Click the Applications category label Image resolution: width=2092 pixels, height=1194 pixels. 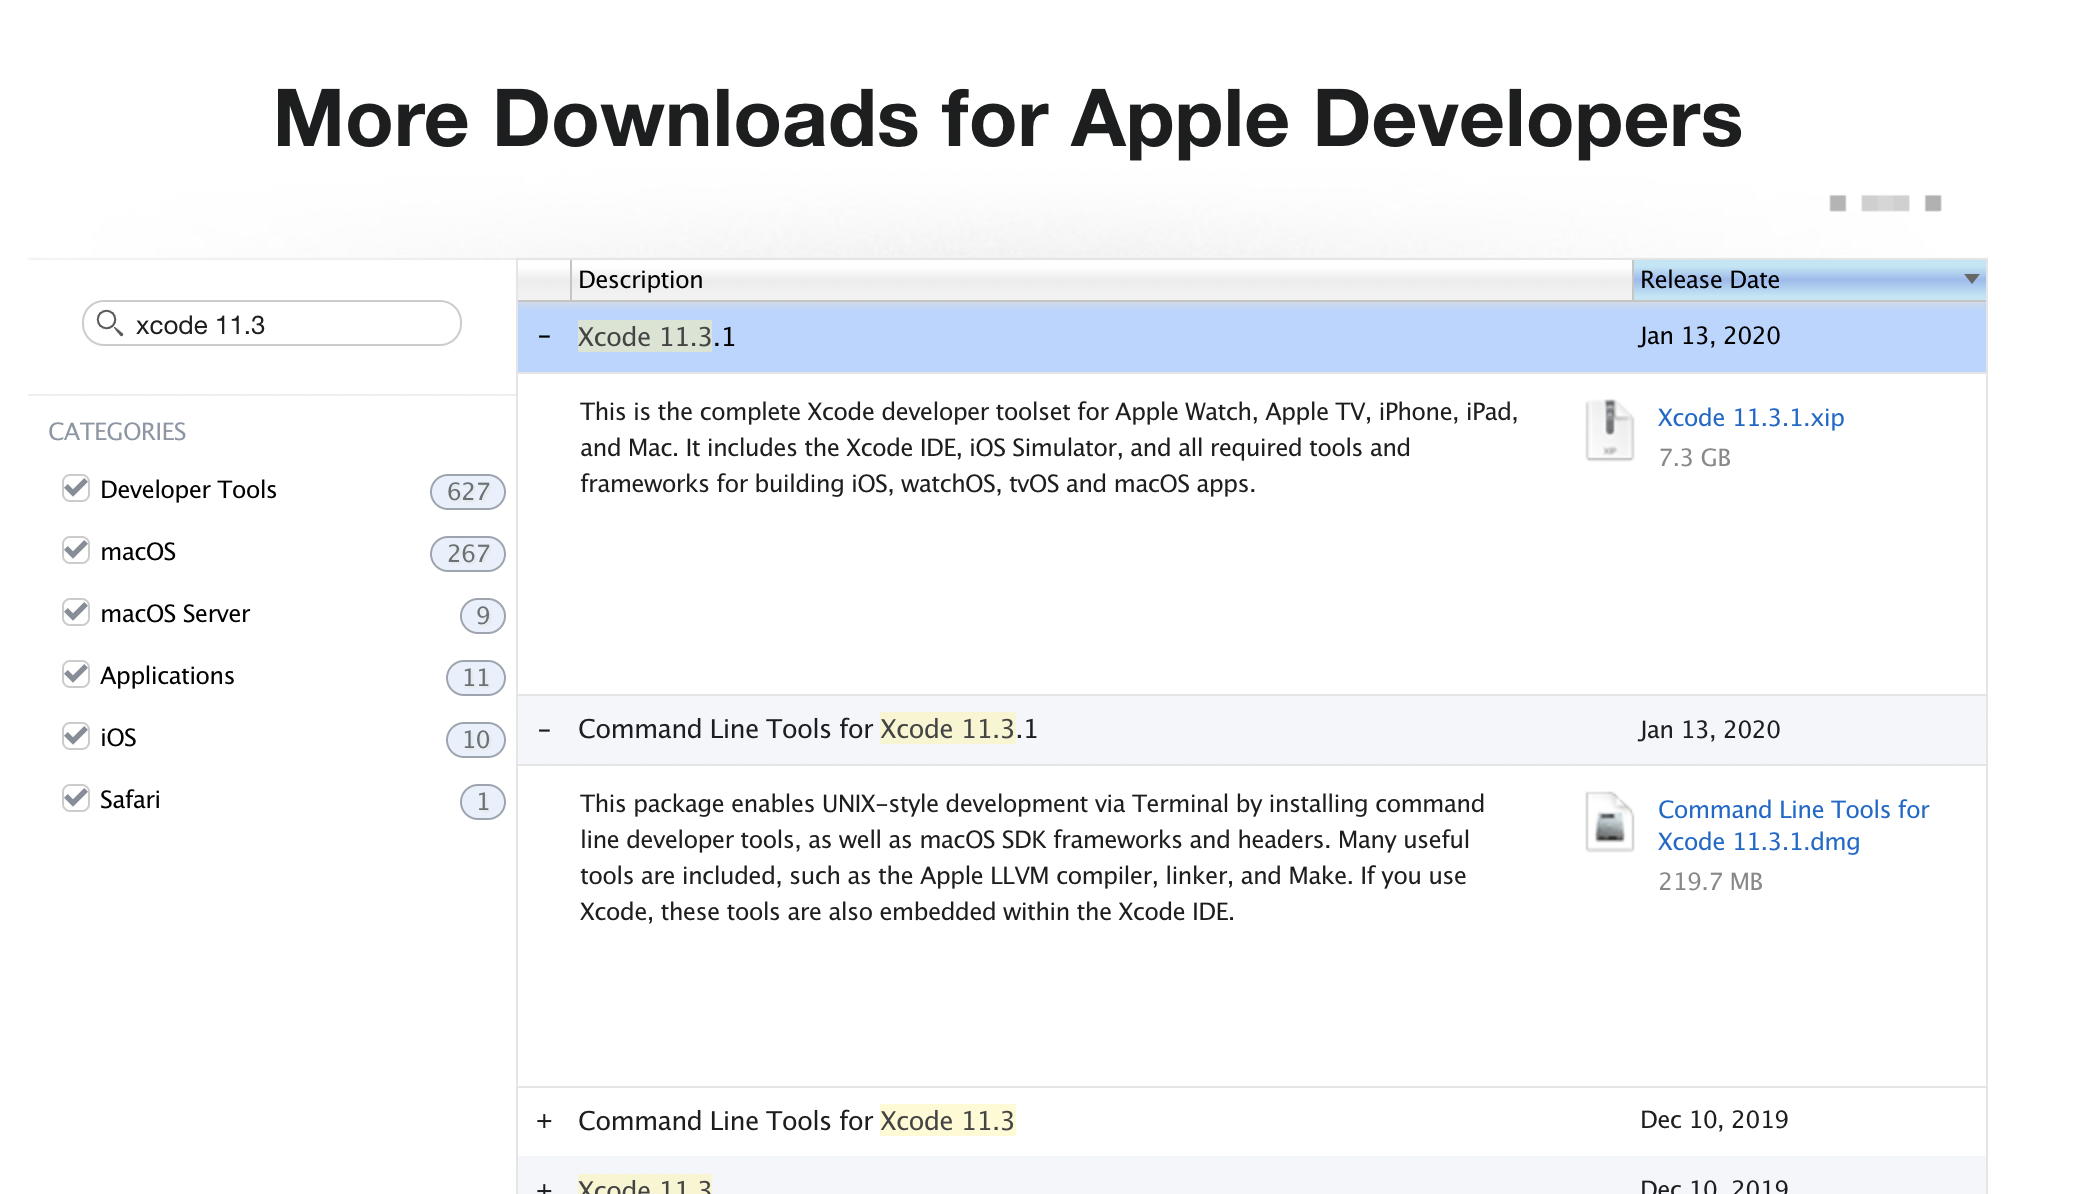coord(167,676)
